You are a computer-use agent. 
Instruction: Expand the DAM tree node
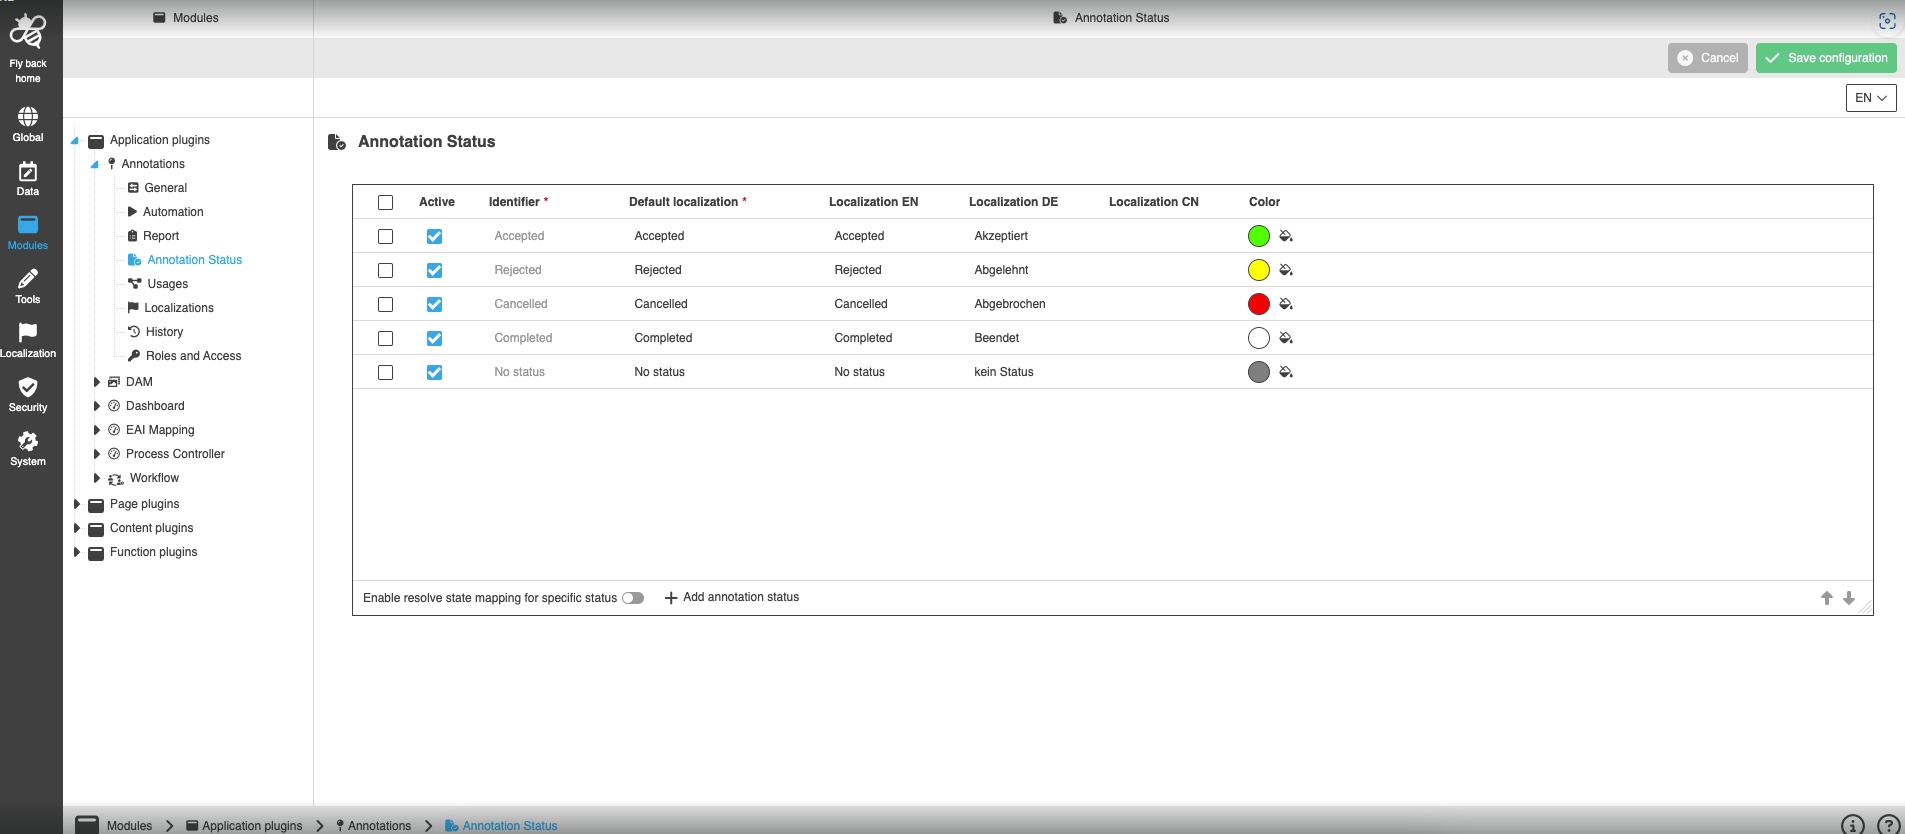pos(97,382)
